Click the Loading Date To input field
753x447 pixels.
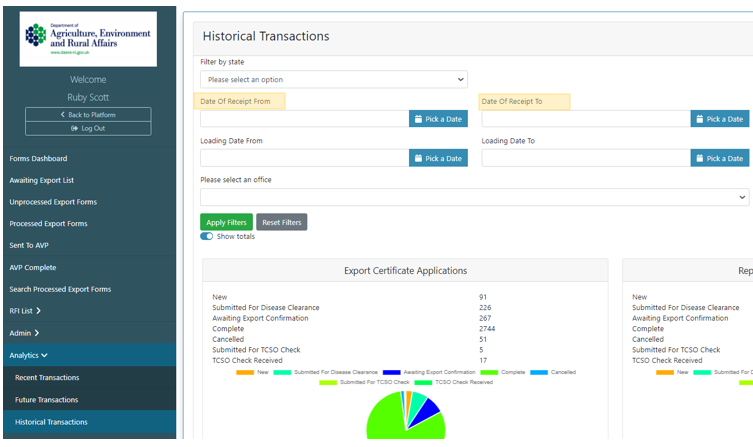pyautogui.click(x=586, y=158)
